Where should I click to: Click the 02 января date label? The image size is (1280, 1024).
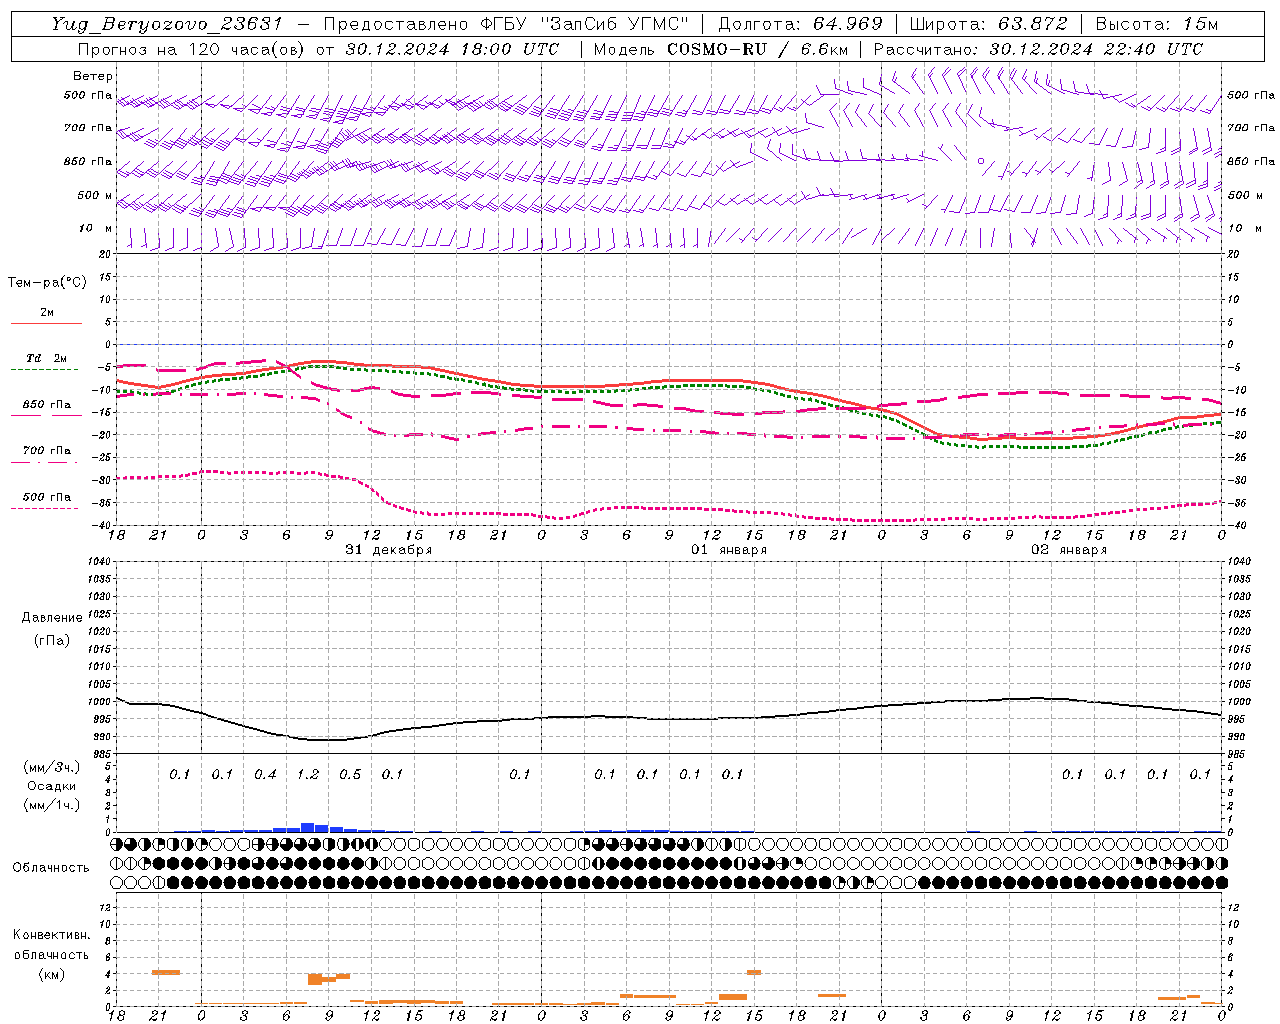tap(1069, 550)
